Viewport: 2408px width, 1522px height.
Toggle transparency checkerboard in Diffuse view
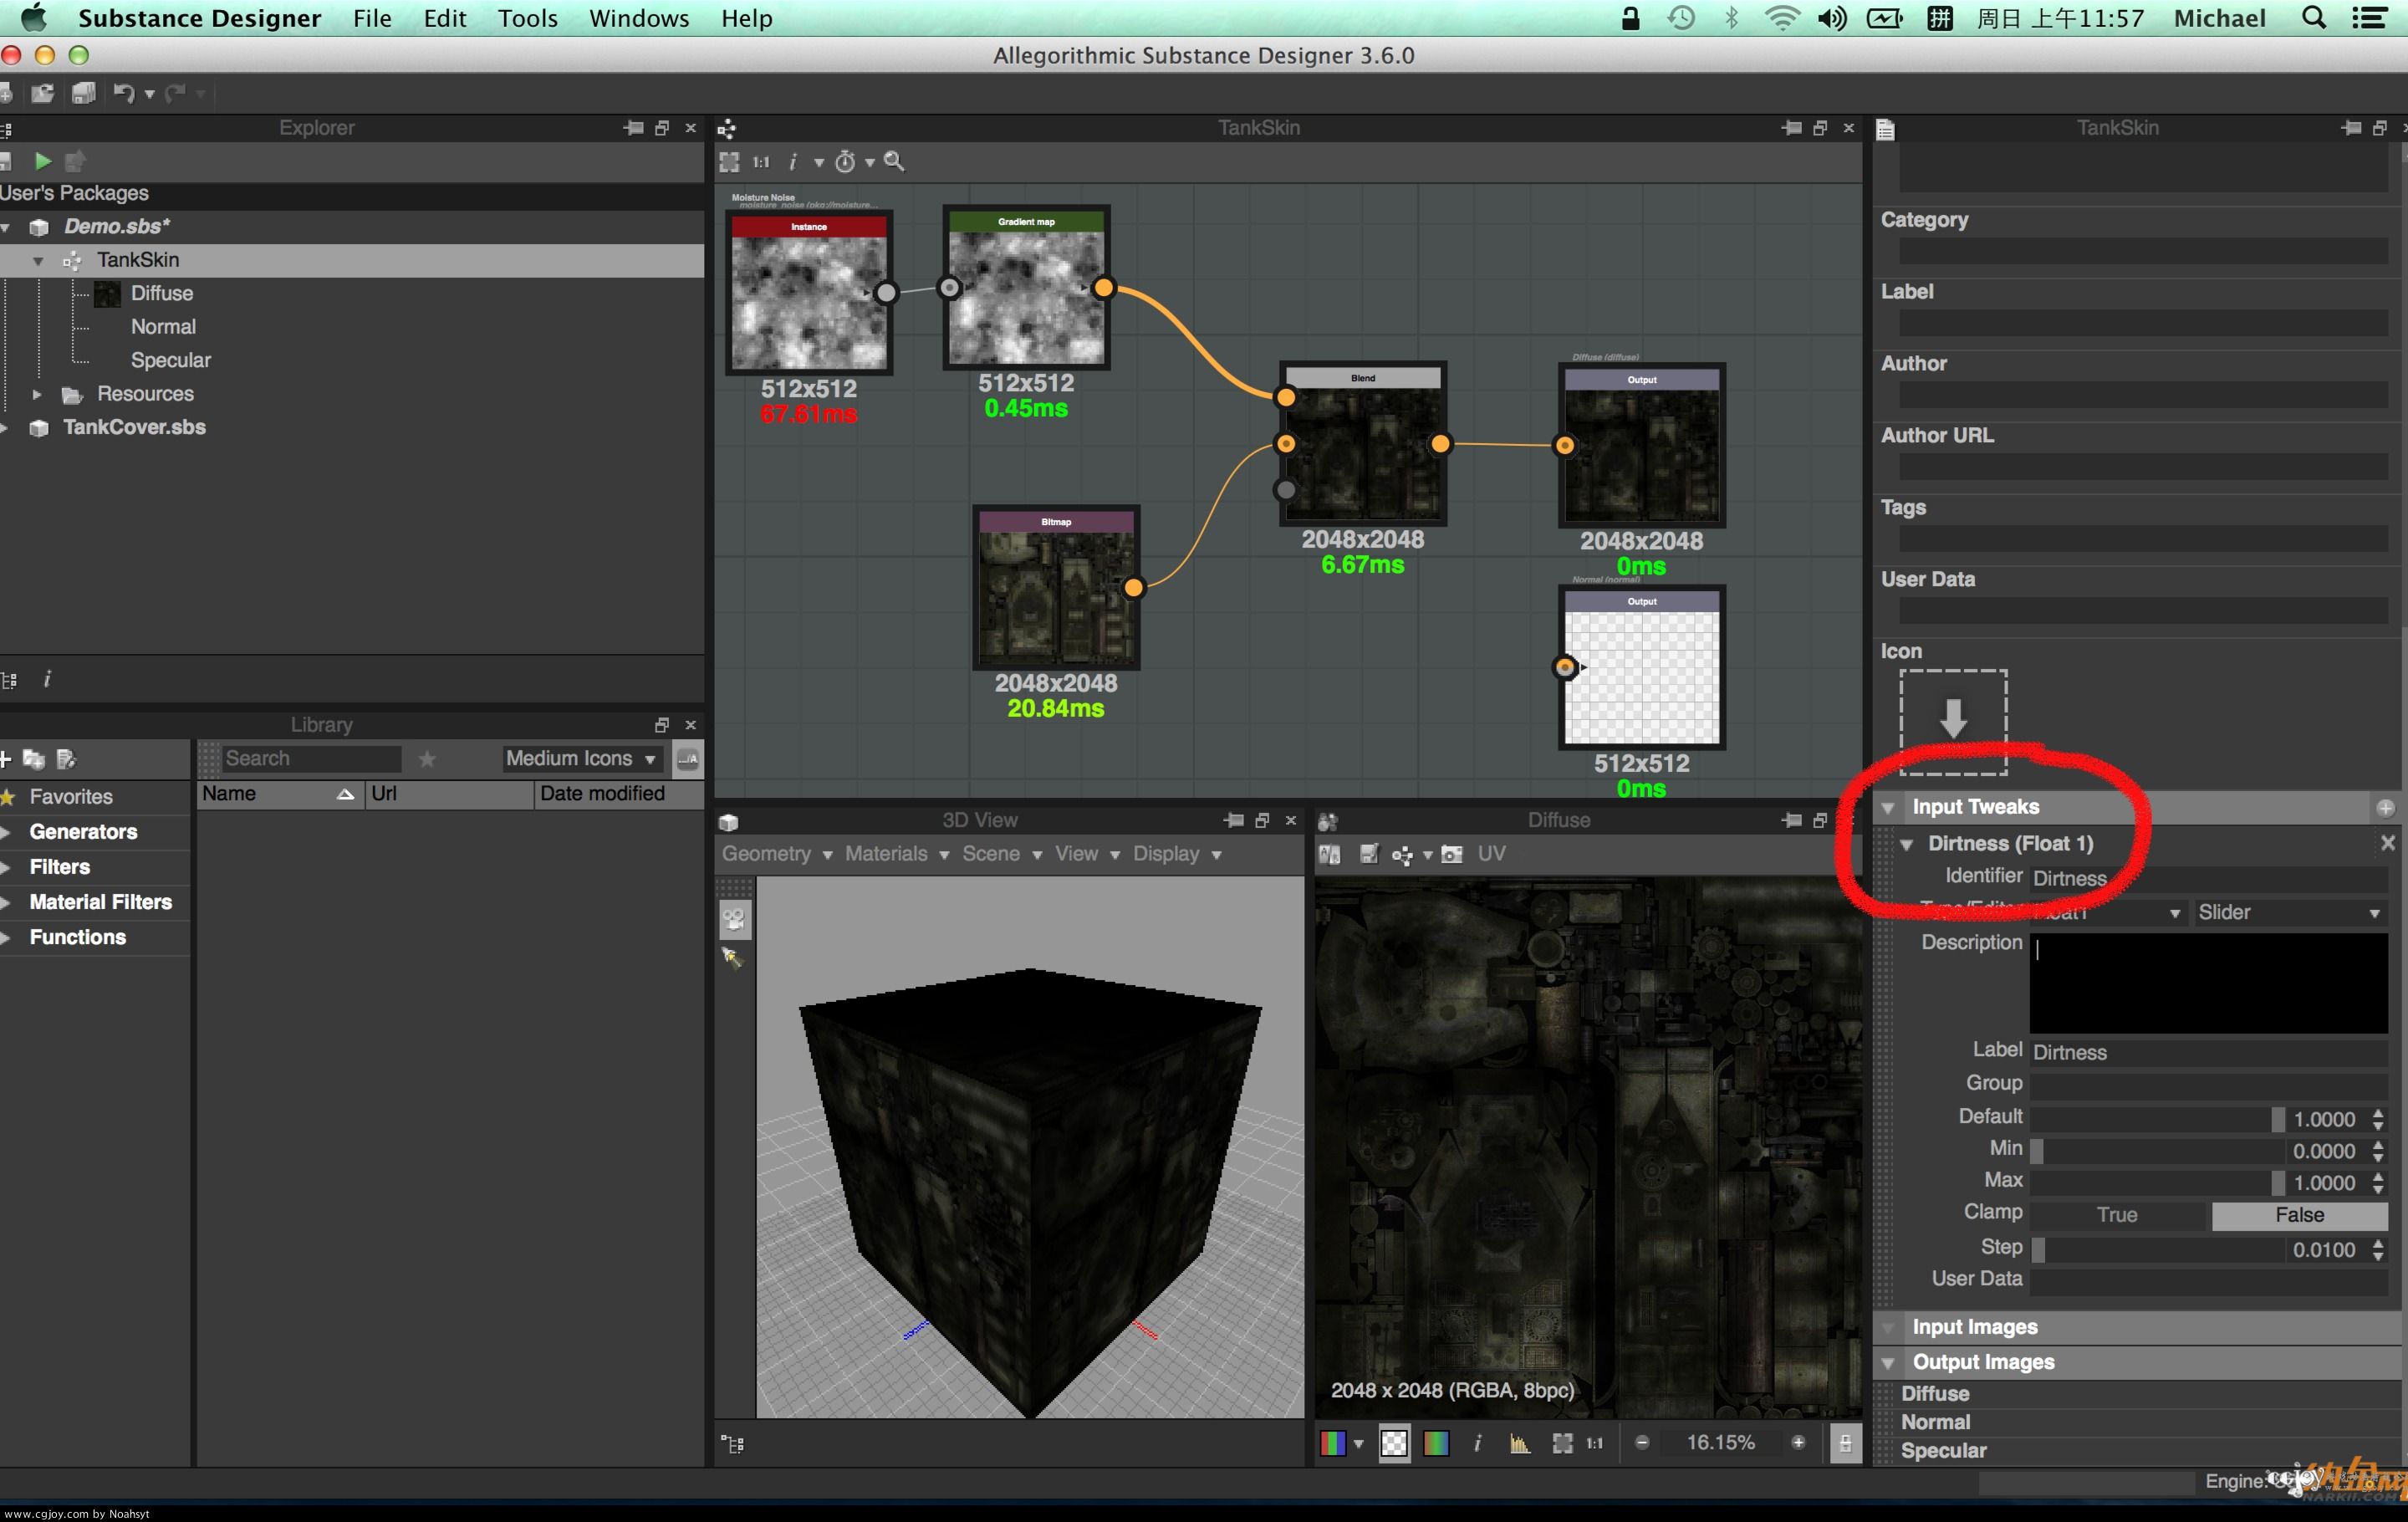tap(1394, 1443)
